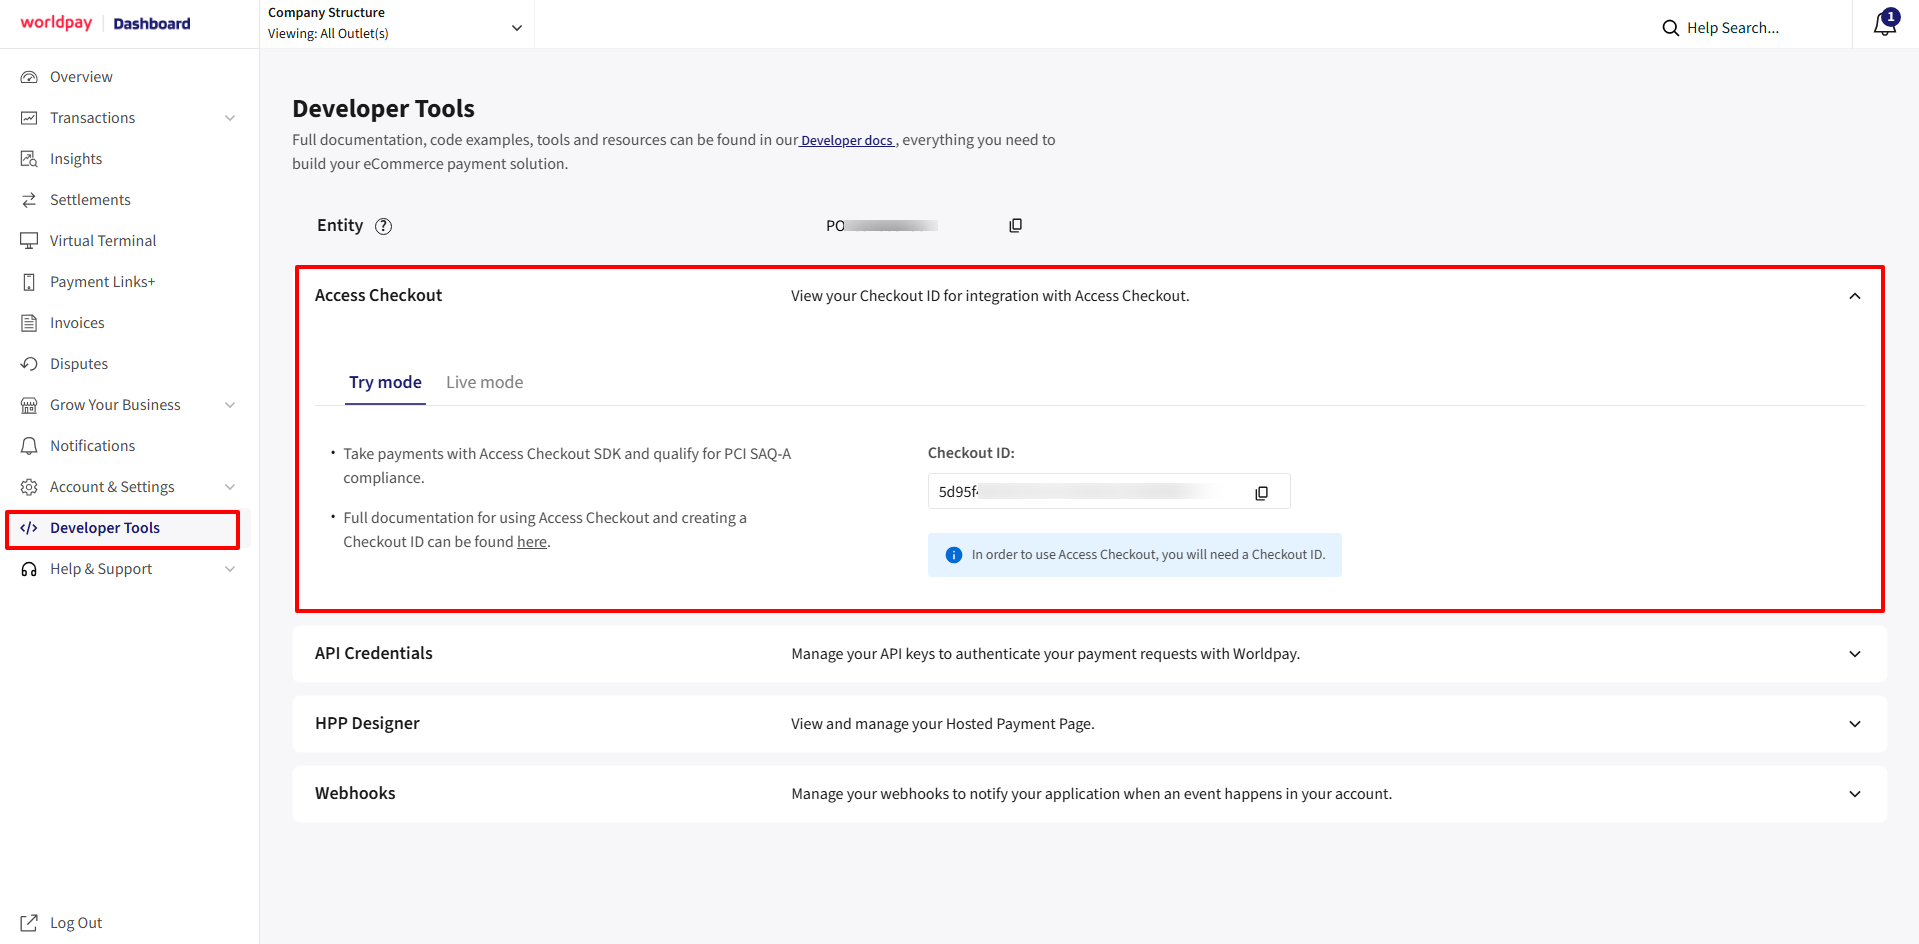
Task: Click the Invoices document icon
Action: [29, 323]
